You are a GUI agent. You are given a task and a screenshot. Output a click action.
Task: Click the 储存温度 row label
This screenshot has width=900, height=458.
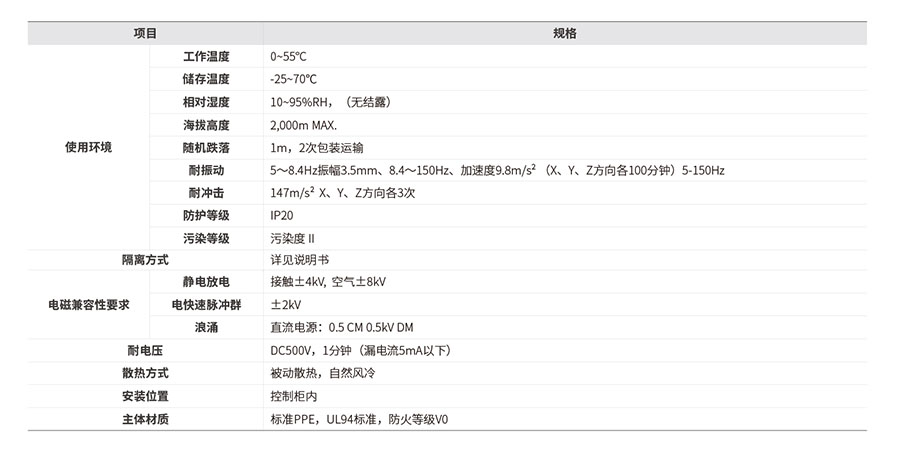[x=206, y=79]
